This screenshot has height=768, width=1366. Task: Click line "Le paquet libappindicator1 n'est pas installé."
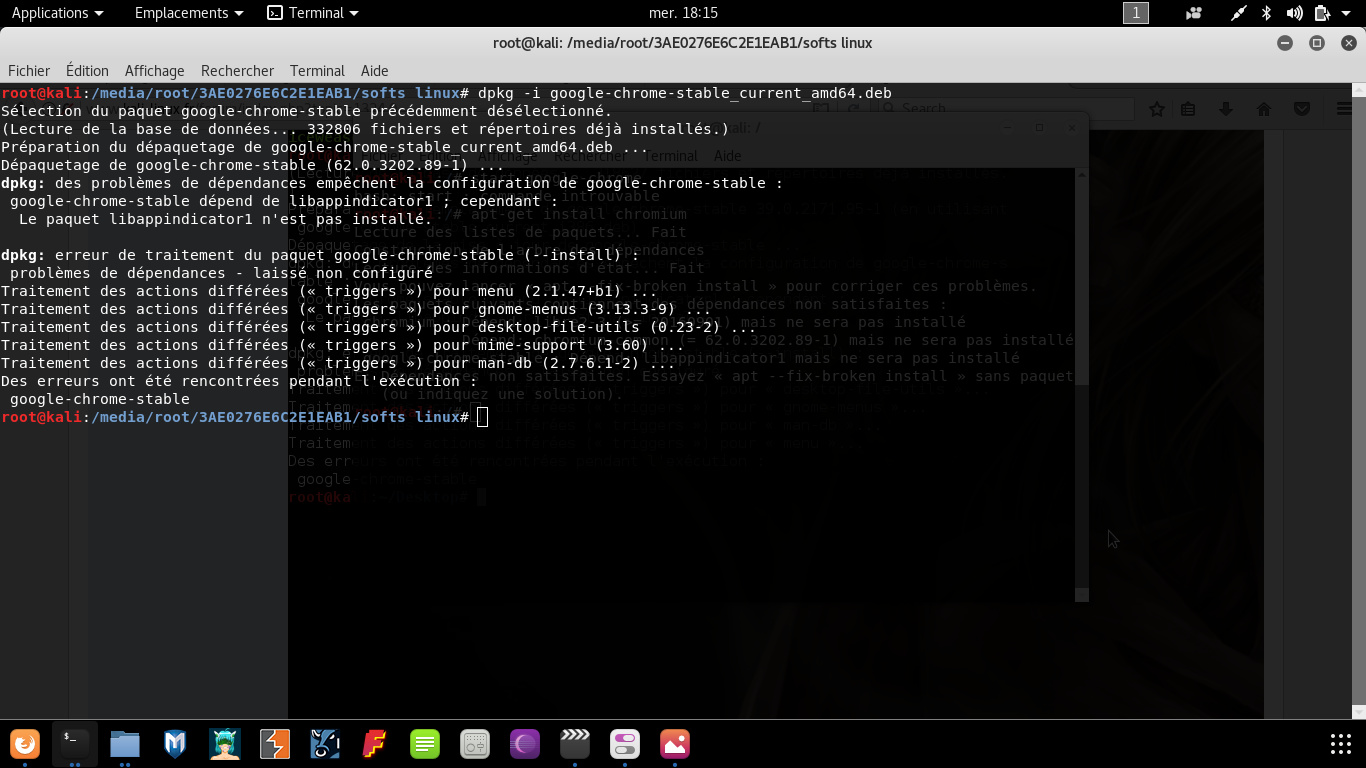[x=225, y=219]
